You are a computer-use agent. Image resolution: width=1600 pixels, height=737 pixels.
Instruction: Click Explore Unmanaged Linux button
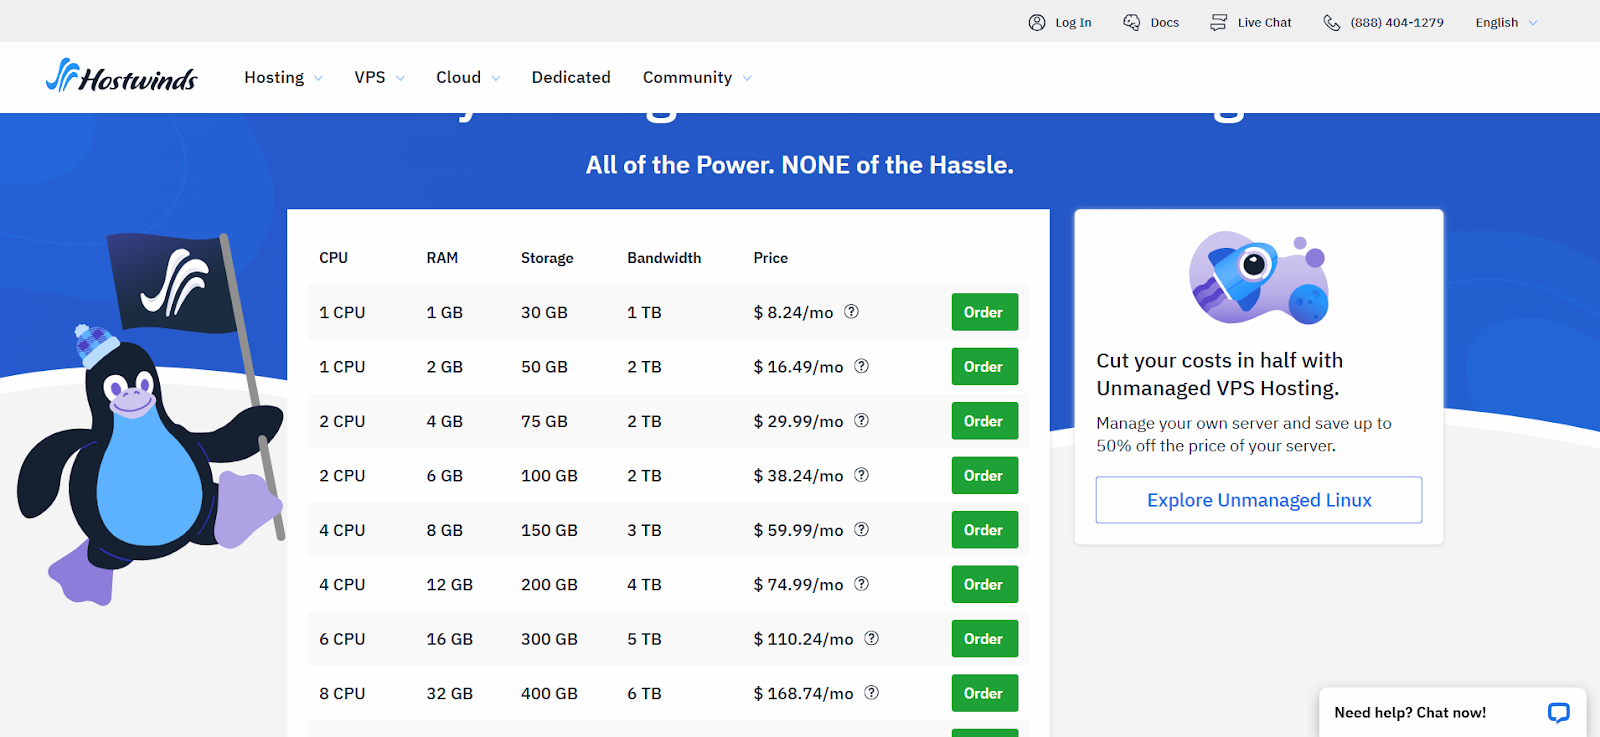(x=1259, y=500)
